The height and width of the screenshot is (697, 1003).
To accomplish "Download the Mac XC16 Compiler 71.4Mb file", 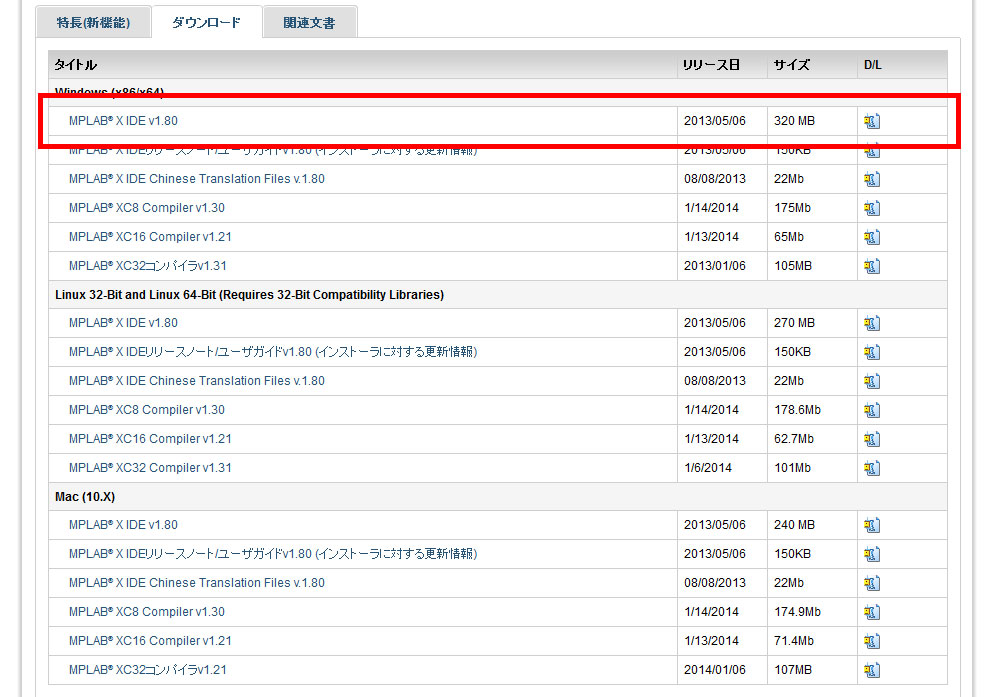I will pos(872,641).
